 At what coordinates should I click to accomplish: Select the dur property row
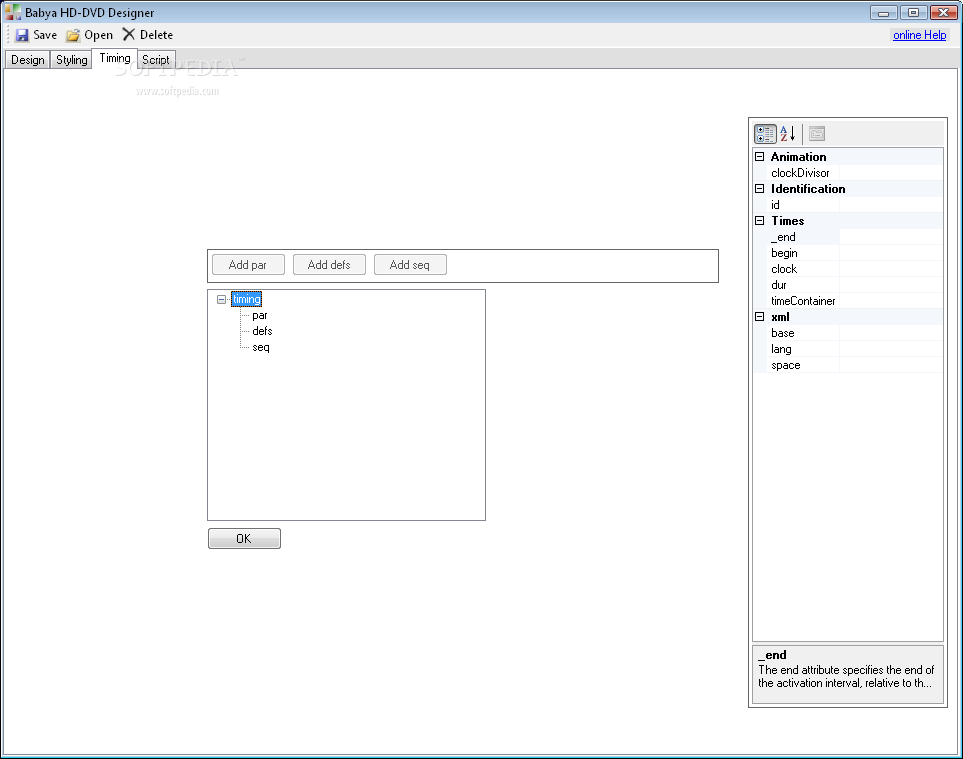point(848,285)
